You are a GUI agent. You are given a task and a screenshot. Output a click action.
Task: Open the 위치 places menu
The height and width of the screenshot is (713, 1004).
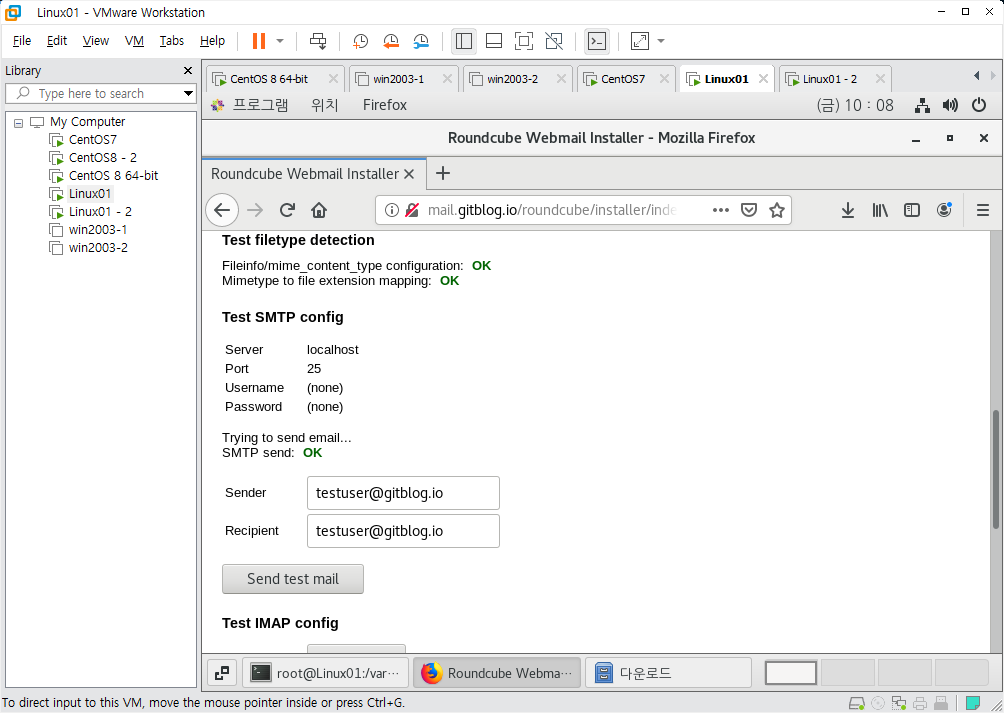click(x=325, y=105)
